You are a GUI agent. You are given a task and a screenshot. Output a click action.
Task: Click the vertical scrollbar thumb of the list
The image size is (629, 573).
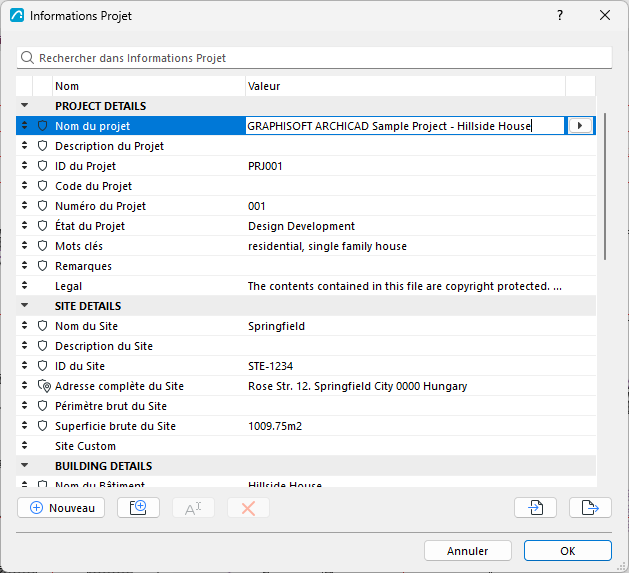605,187
